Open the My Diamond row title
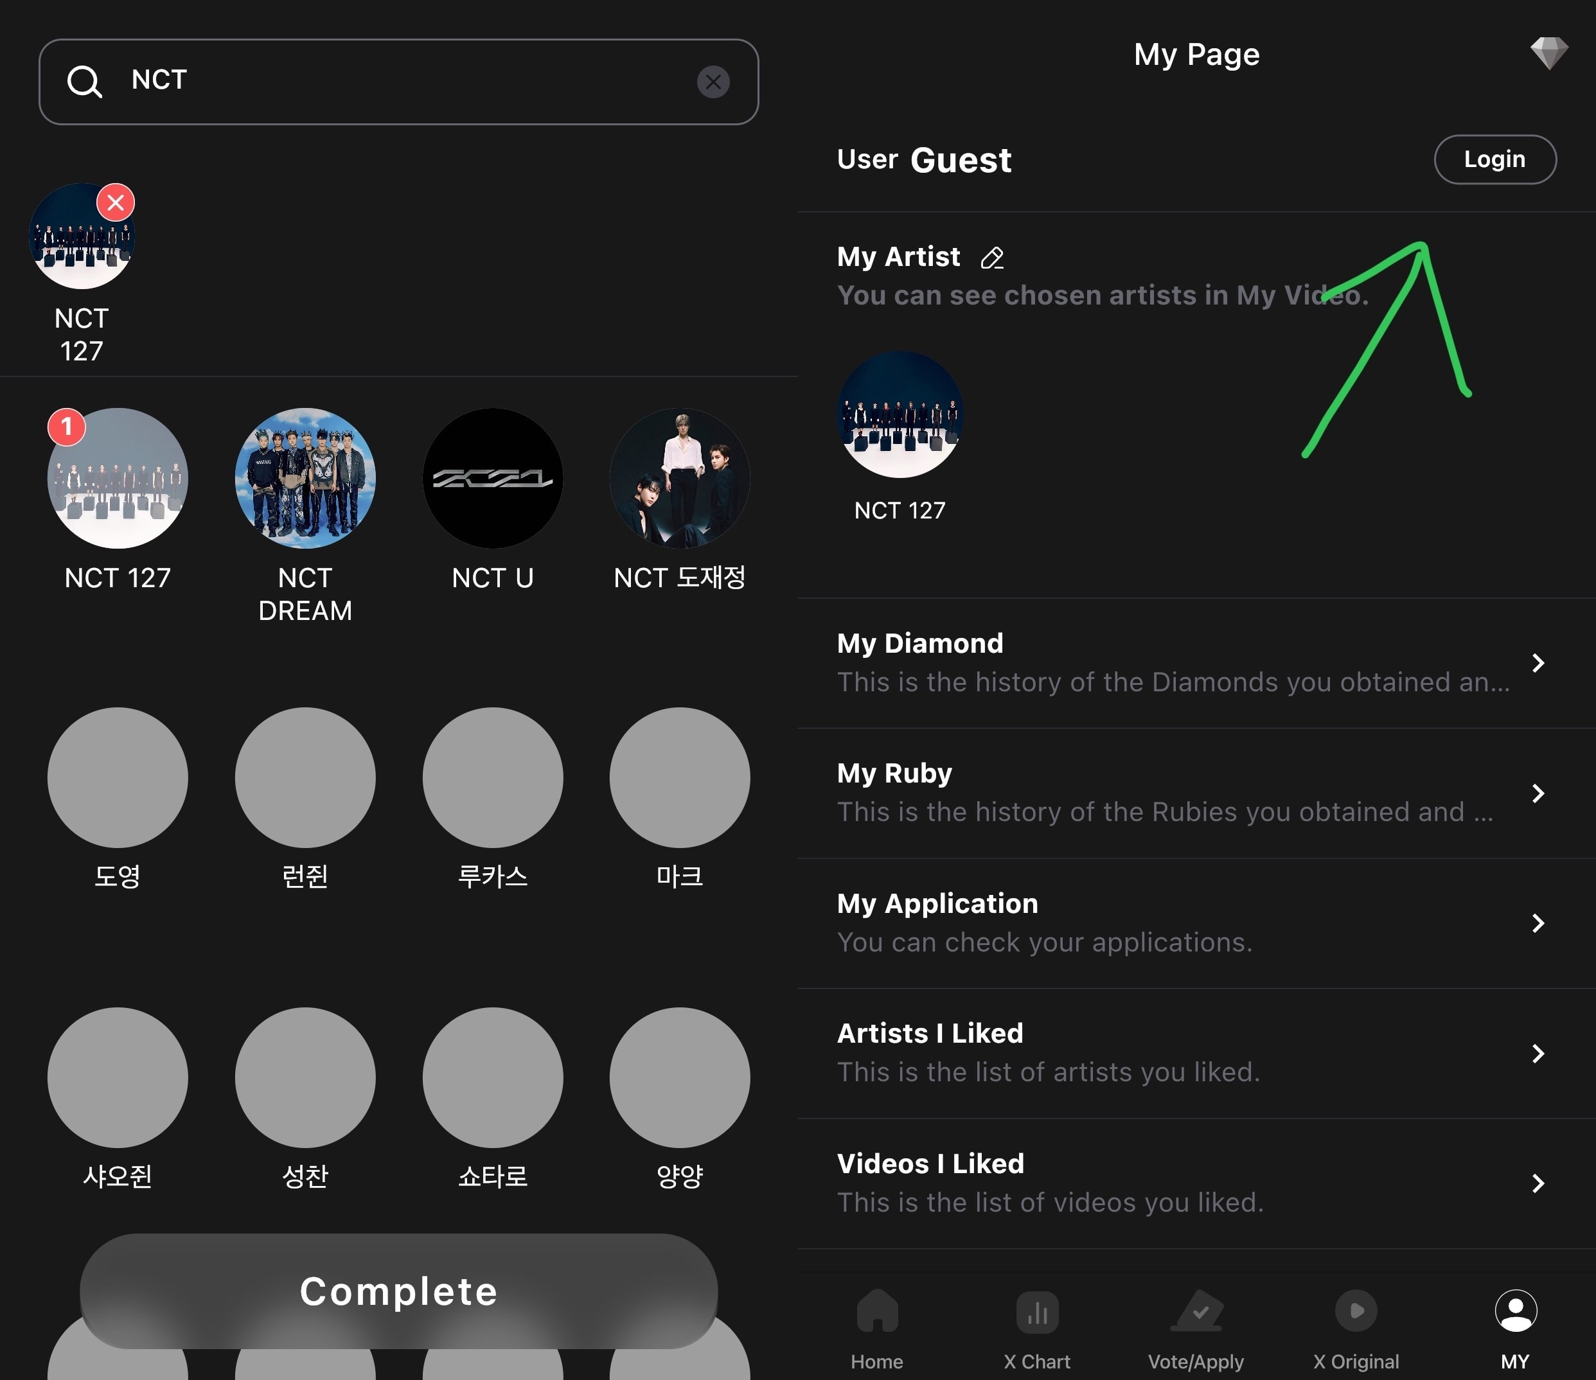This screenshot has width=1596, height=1380. pos(920,643)
